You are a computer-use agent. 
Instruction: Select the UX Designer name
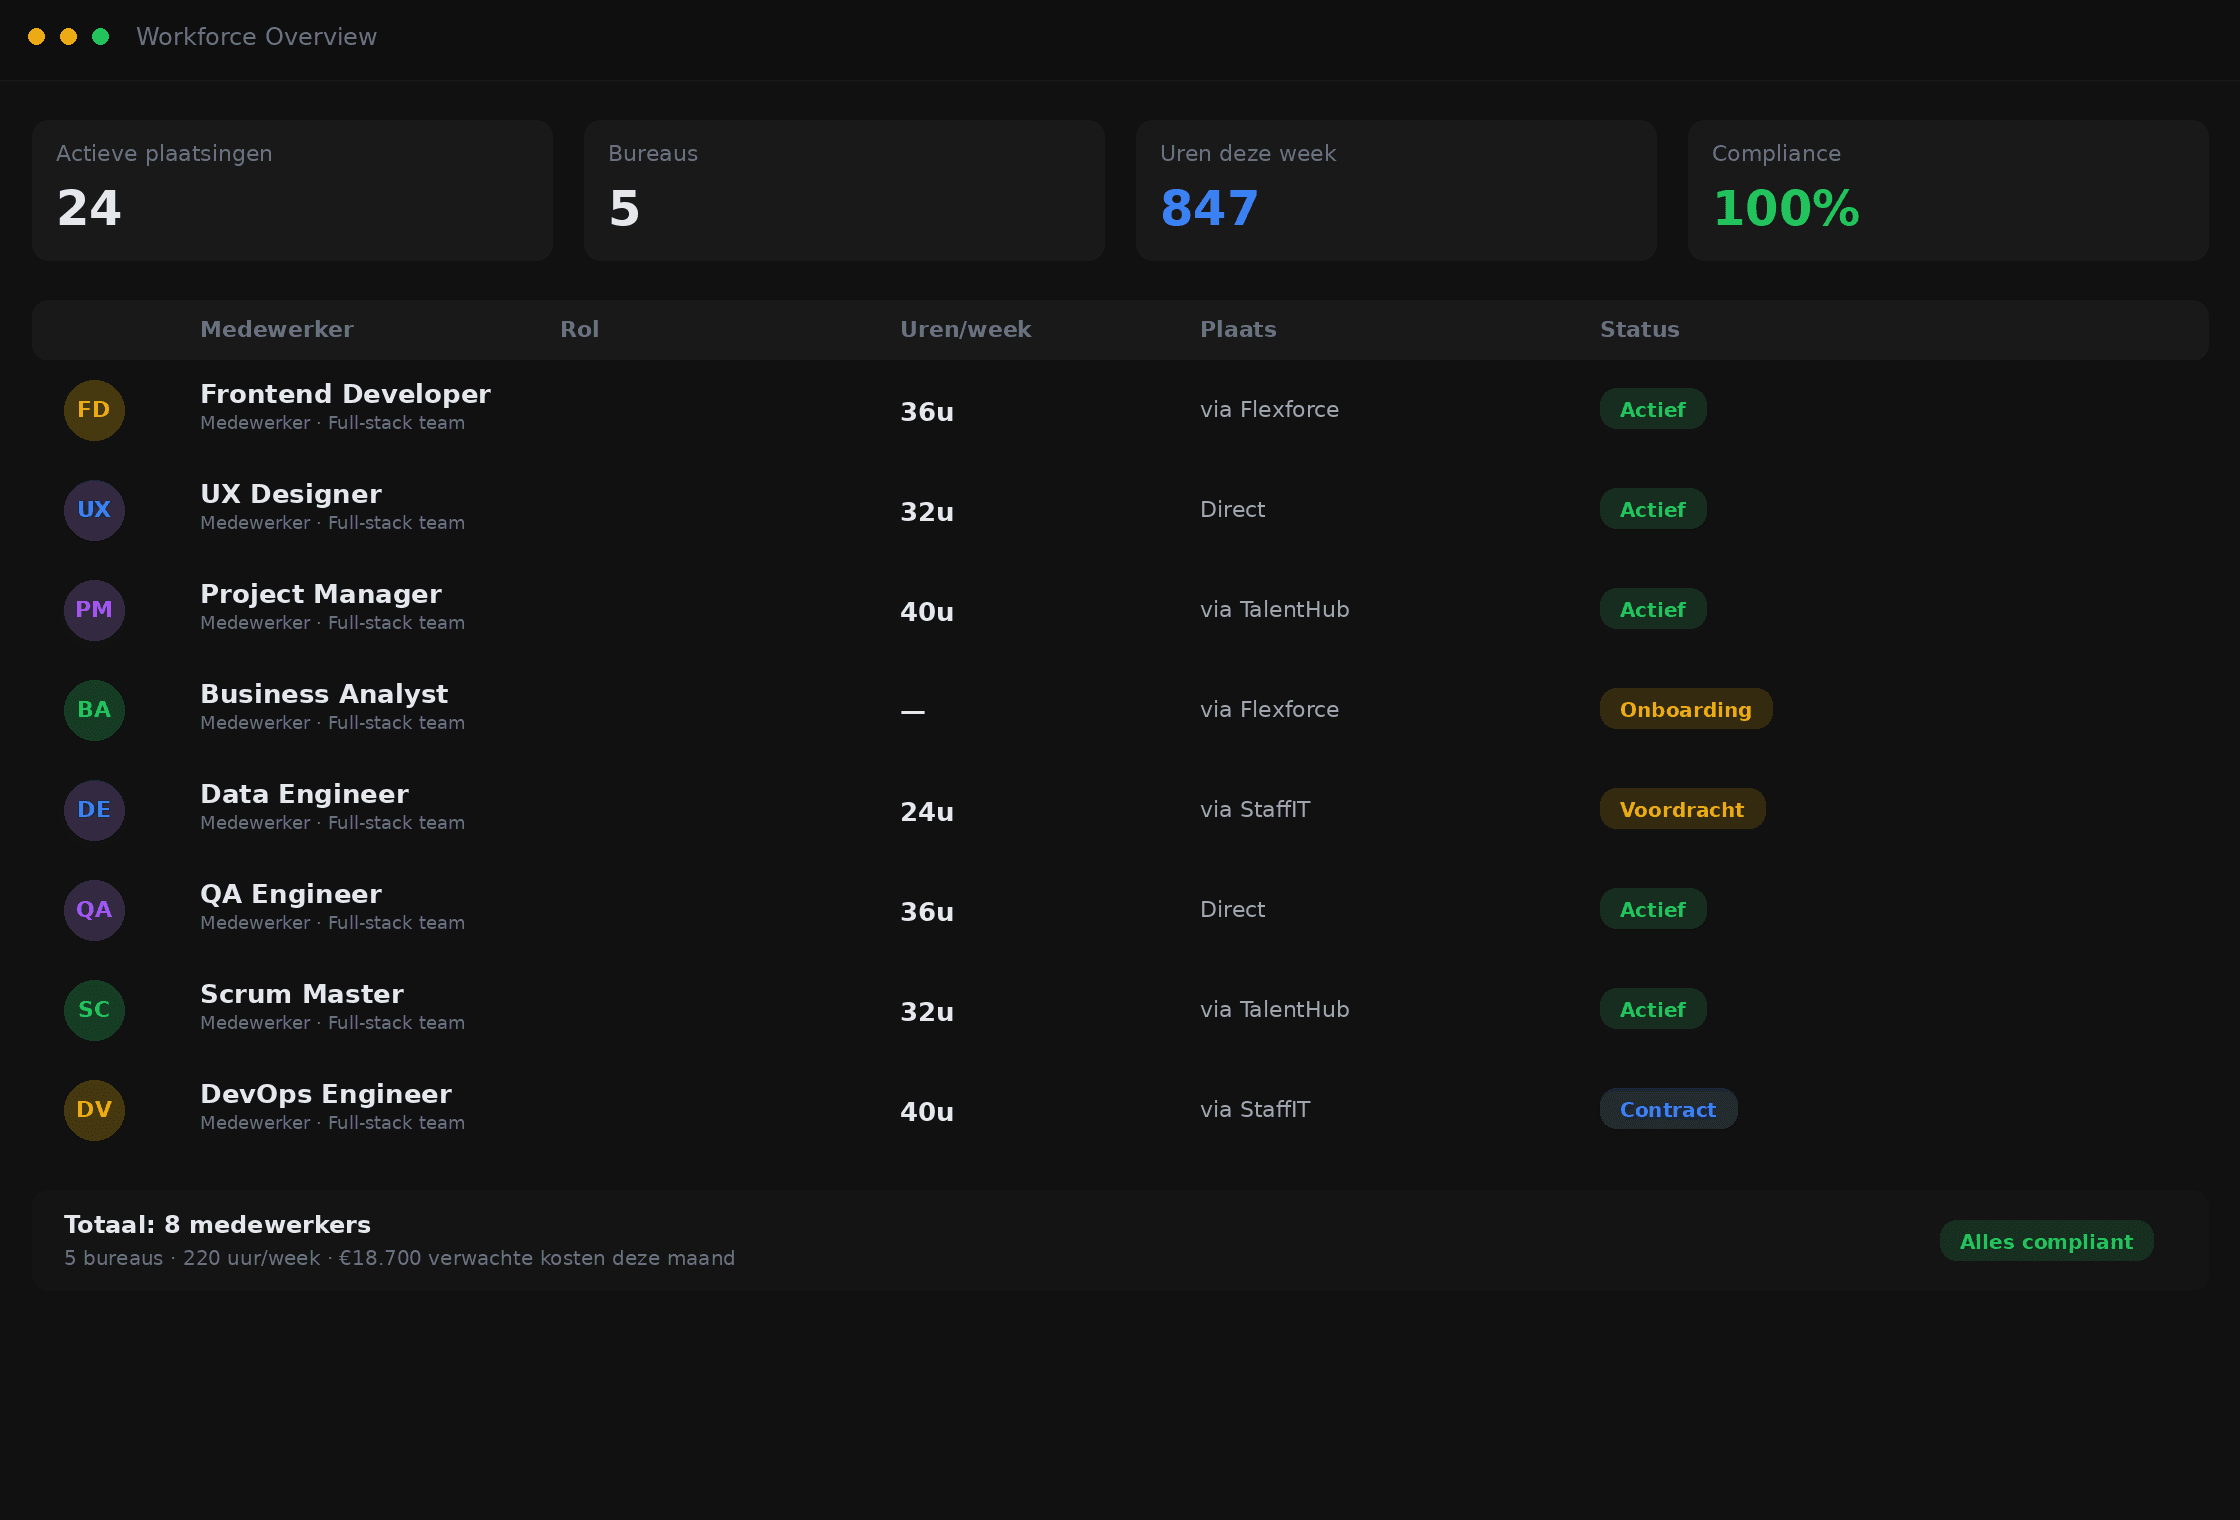tap(291, 494)
